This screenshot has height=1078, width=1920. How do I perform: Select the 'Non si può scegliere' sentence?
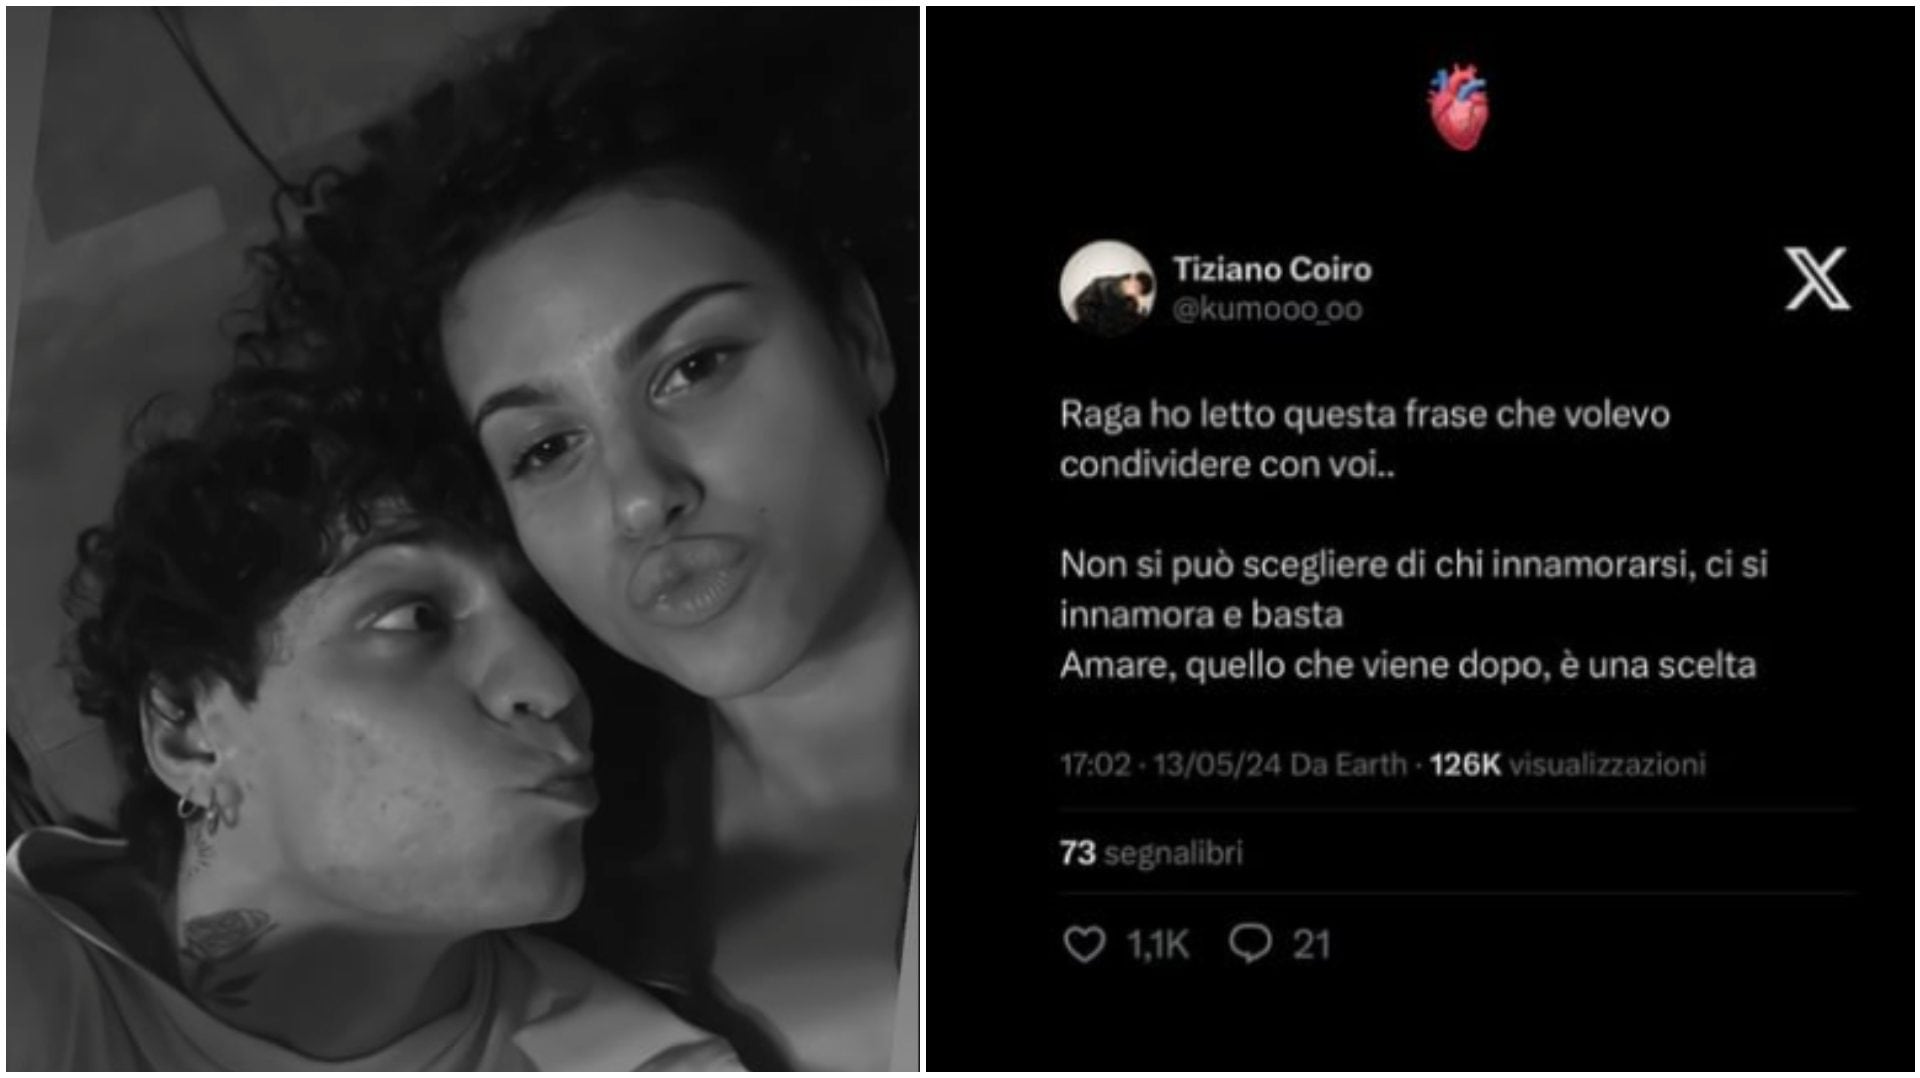point(1413,589)
